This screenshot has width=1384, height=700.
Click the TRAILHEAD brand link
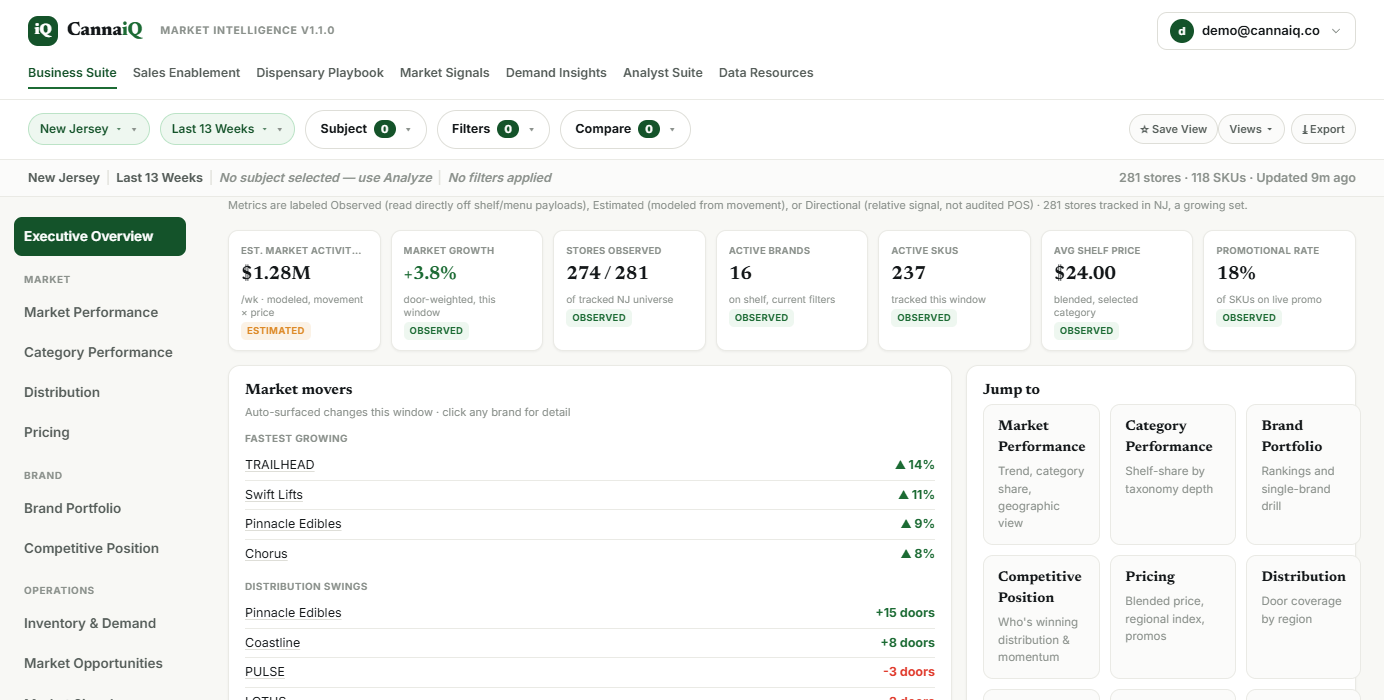click(280, 465)
